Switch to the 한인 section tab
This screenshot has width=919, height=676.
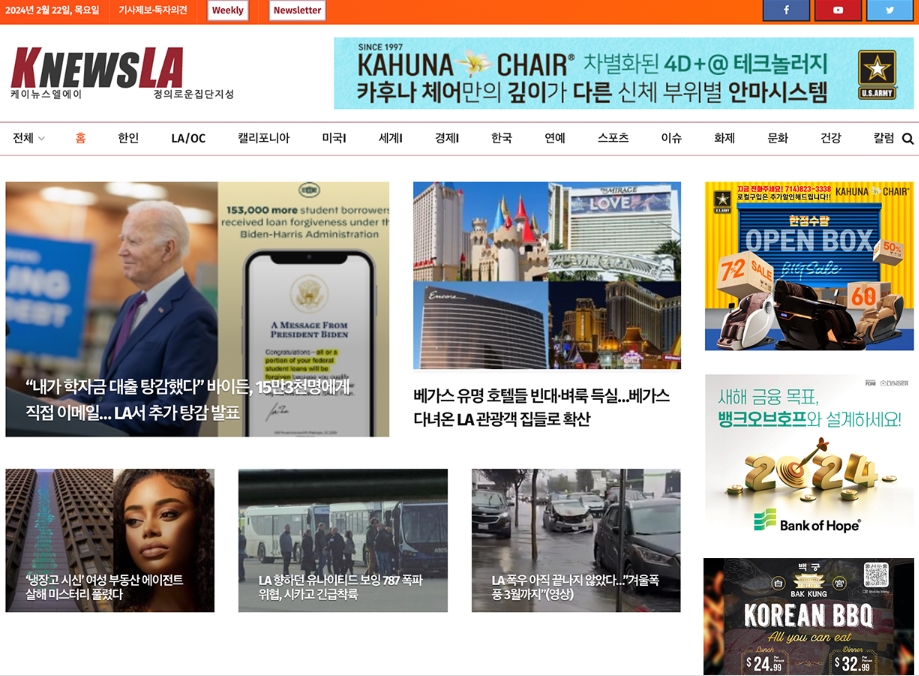pyautogui.click(x=127, y=139)
